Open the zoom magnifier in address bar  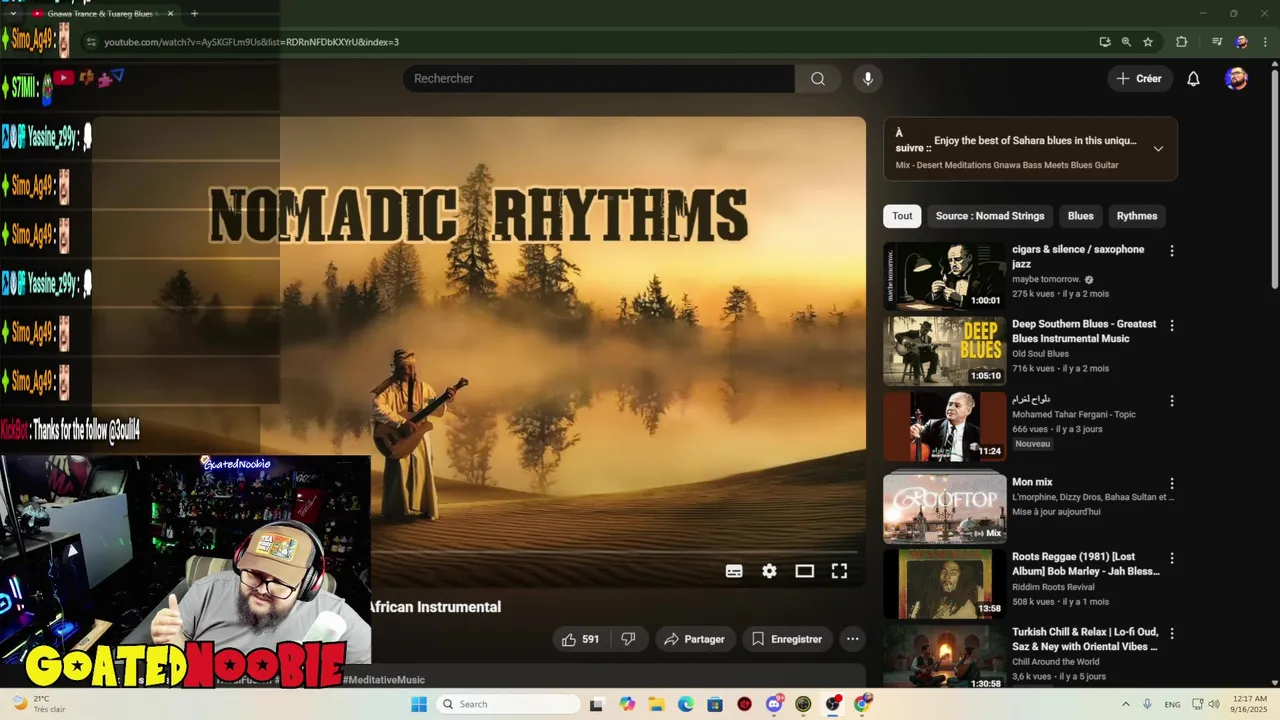coord(1126,42)
